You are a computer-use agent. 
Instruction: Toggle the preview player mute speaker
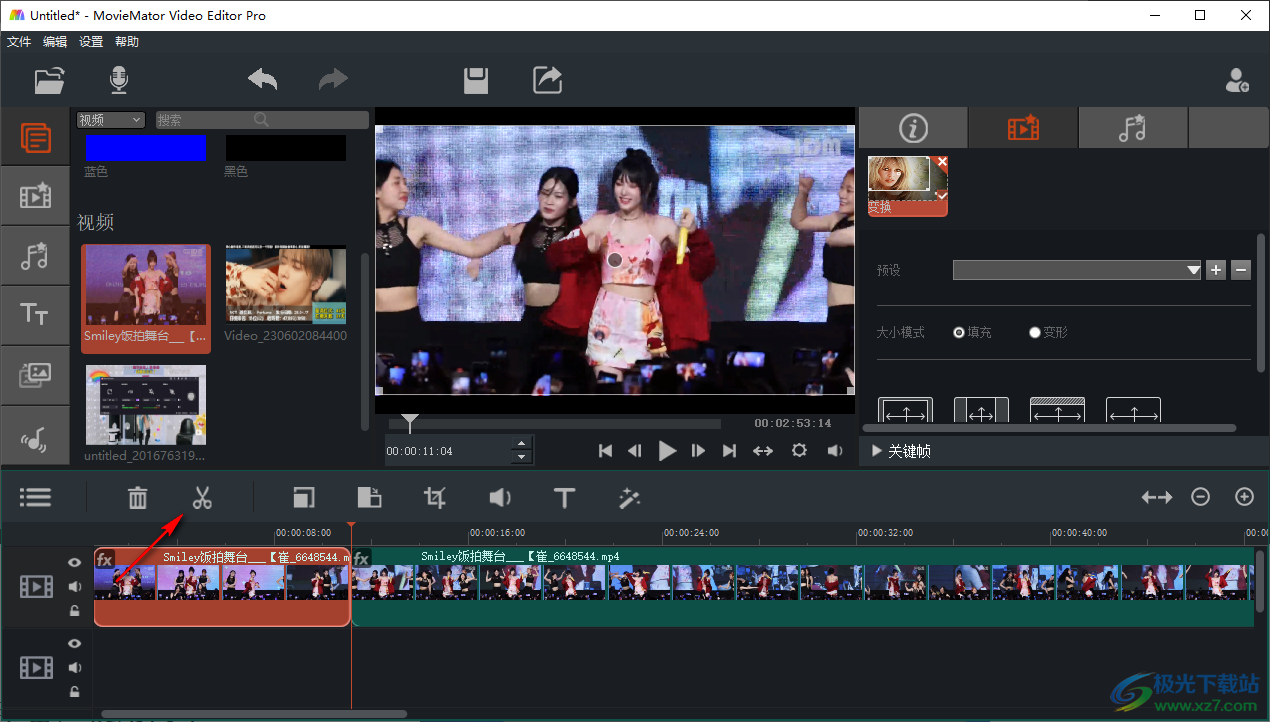tap(835, 451)
